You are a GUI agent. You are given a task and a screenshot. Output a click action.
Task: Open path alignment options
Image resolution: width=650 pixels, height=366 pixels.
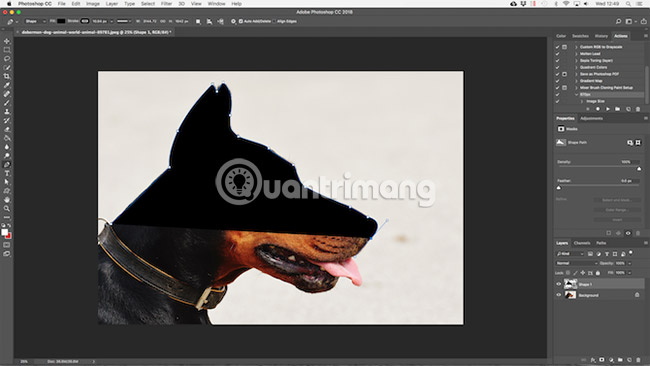(x=209, y=21)
